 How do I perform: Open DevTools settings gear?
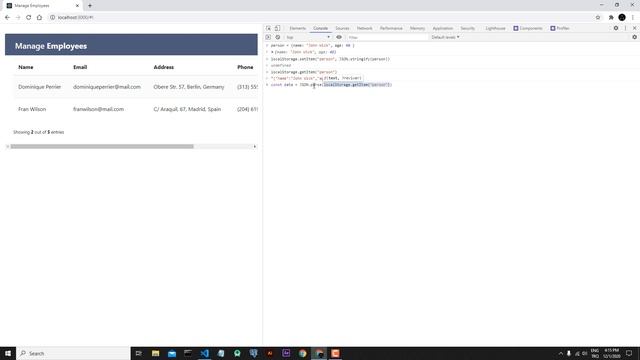pos(616,28)
